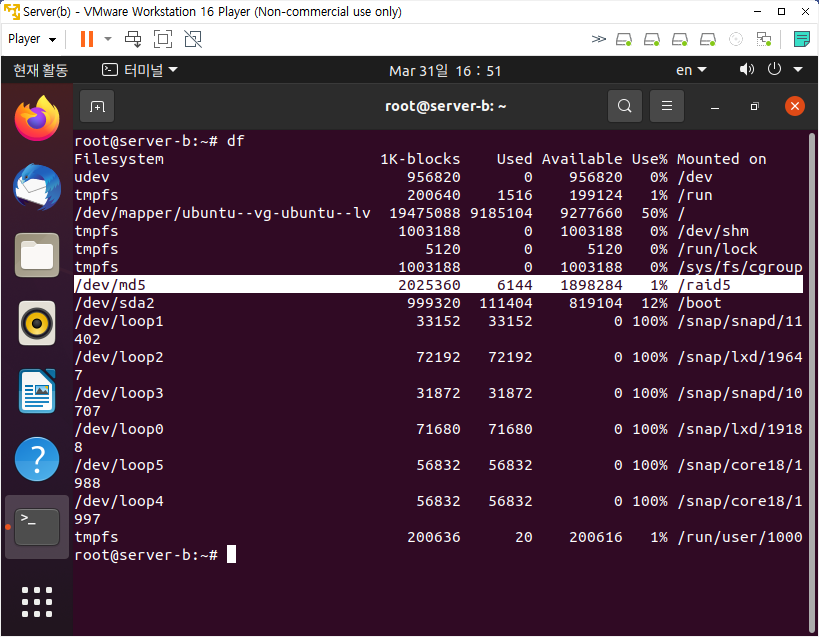Click the /dev/loop3 filesystem entry
Image resolution: width=819 pixels, height=637 pixels.
pos(119,393)
